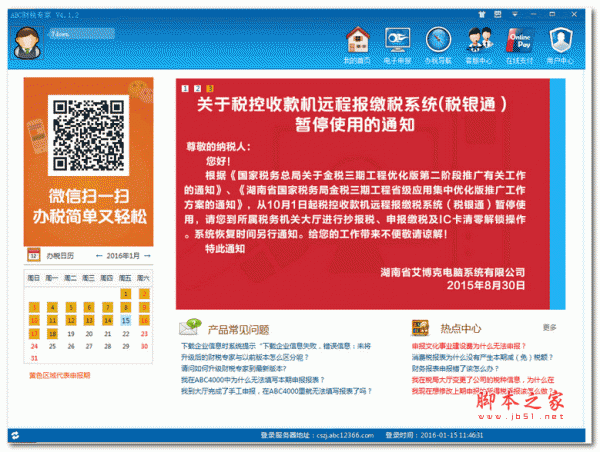Open FAQ 我在ABC4000中为什么无法填写本期申报报表
Viewport: 600px width, 452px height.
coord(253,380)
